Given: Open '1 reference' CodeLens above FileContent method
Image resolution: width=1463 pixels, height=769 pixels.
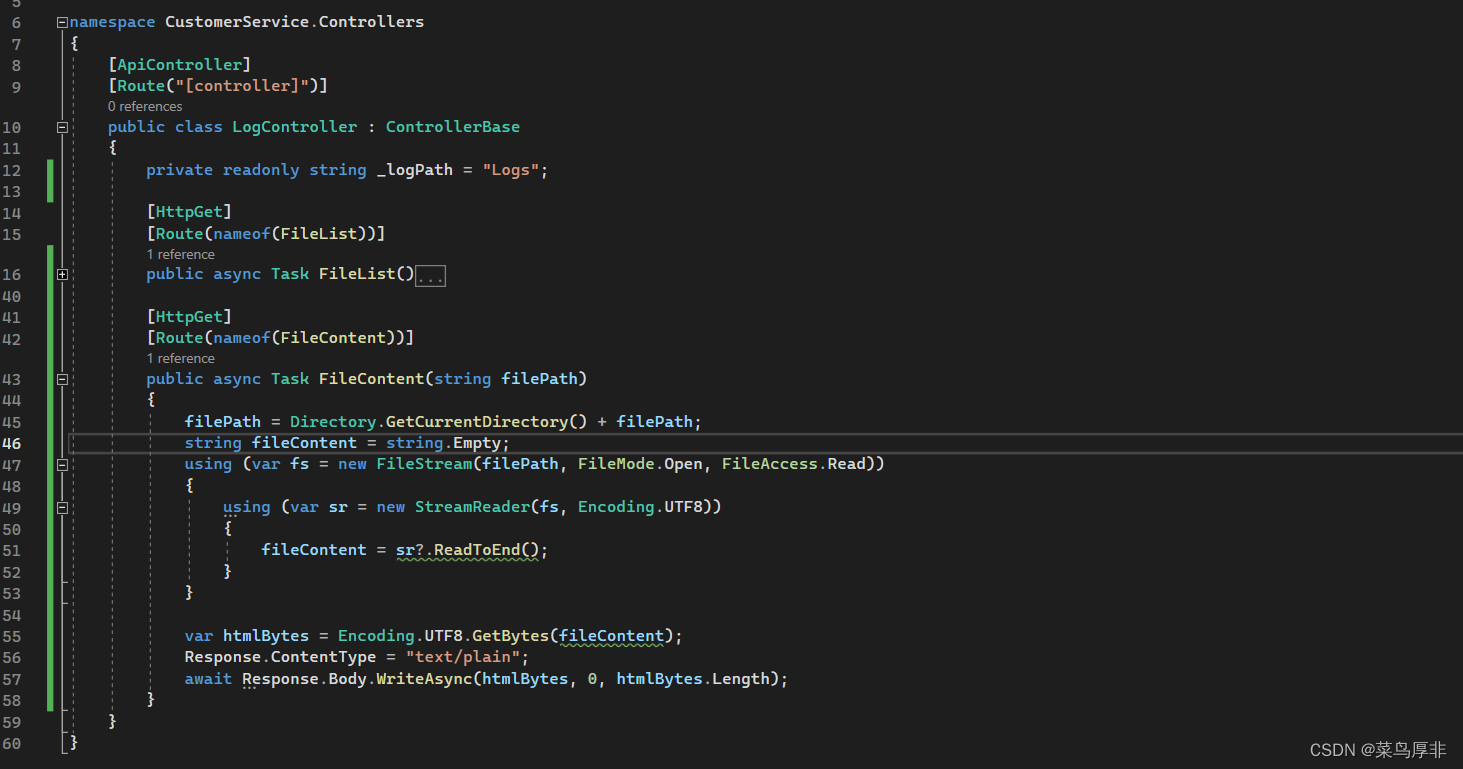Looking at the screenshot, I should tap(181, 358).
